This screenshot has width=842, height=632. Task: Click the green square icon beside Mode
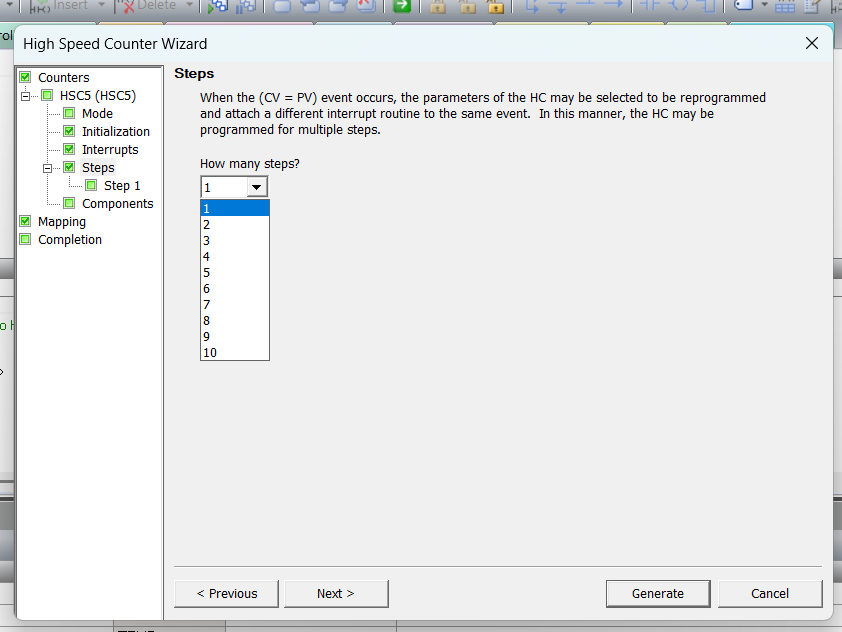pos(69,114)
